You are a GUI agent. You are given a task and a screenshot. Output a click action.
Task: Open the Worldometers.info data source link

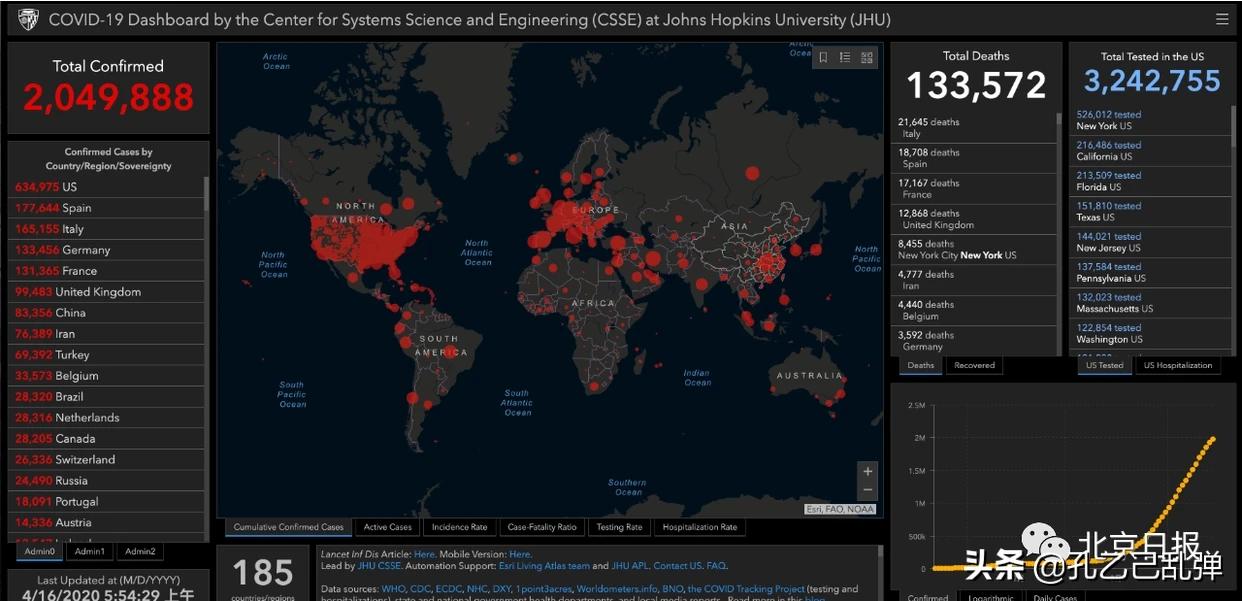[x=615, y=589]
